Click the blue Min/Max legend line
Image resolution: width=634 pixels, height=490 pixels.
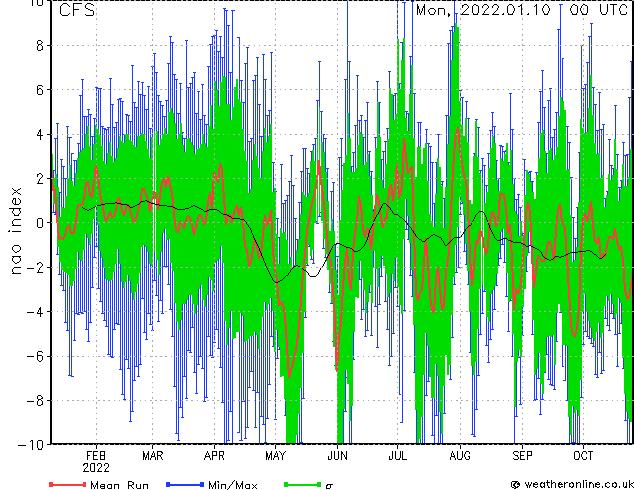pyautogui.click(x=185, y=484)
